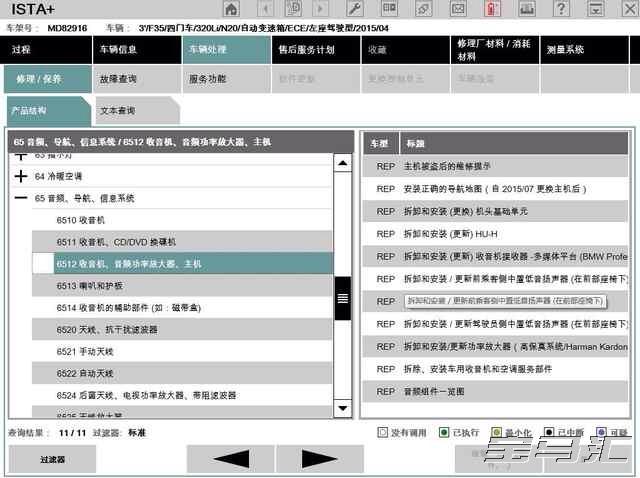This screenshot has width=640, height=478.
Task: Click scroll up arrow of product tree
Action: coord(343,163)
